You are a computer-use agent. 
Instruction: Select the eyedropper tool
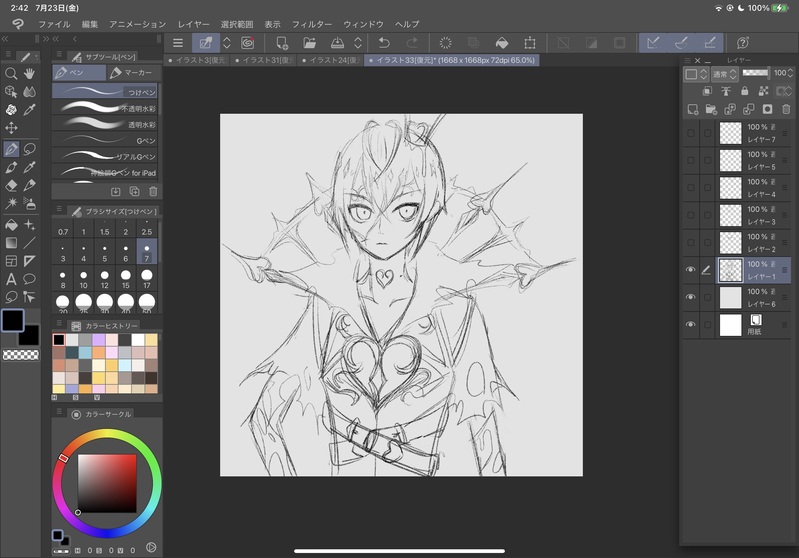(x=30, y=110)
